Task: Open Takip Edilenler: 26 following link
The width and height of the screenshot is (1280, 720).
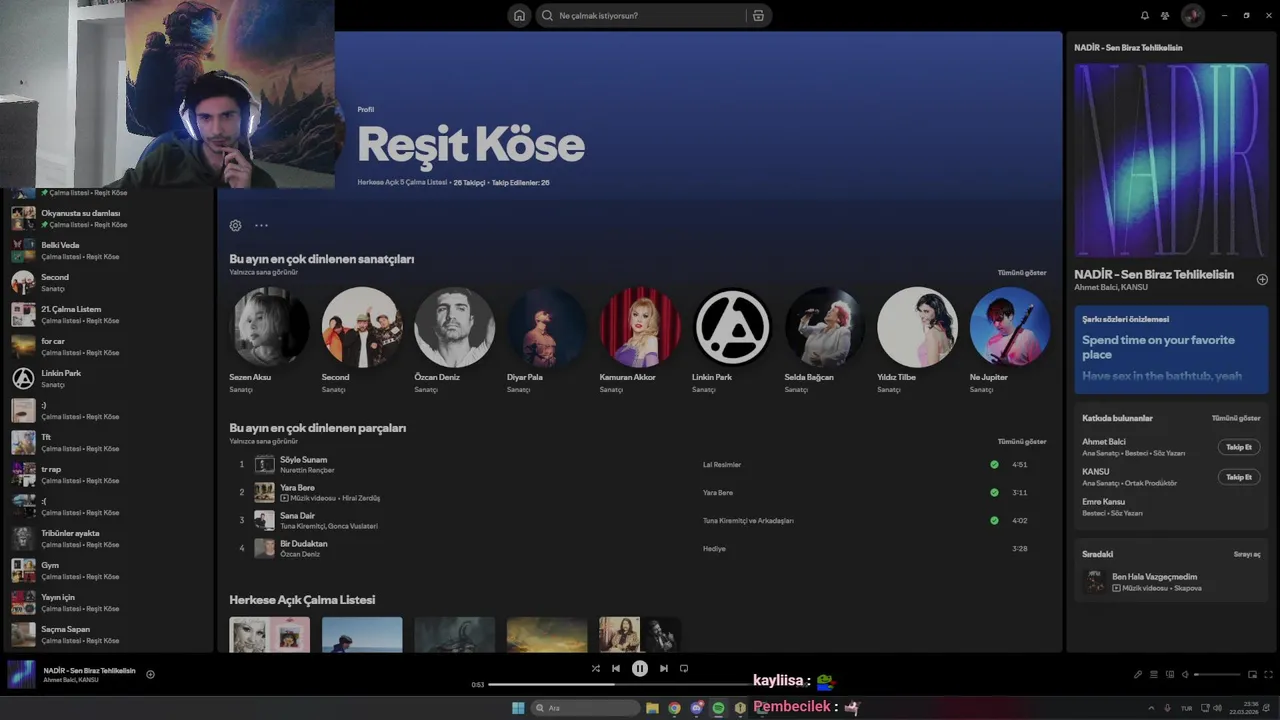Action: click(520, 183)
